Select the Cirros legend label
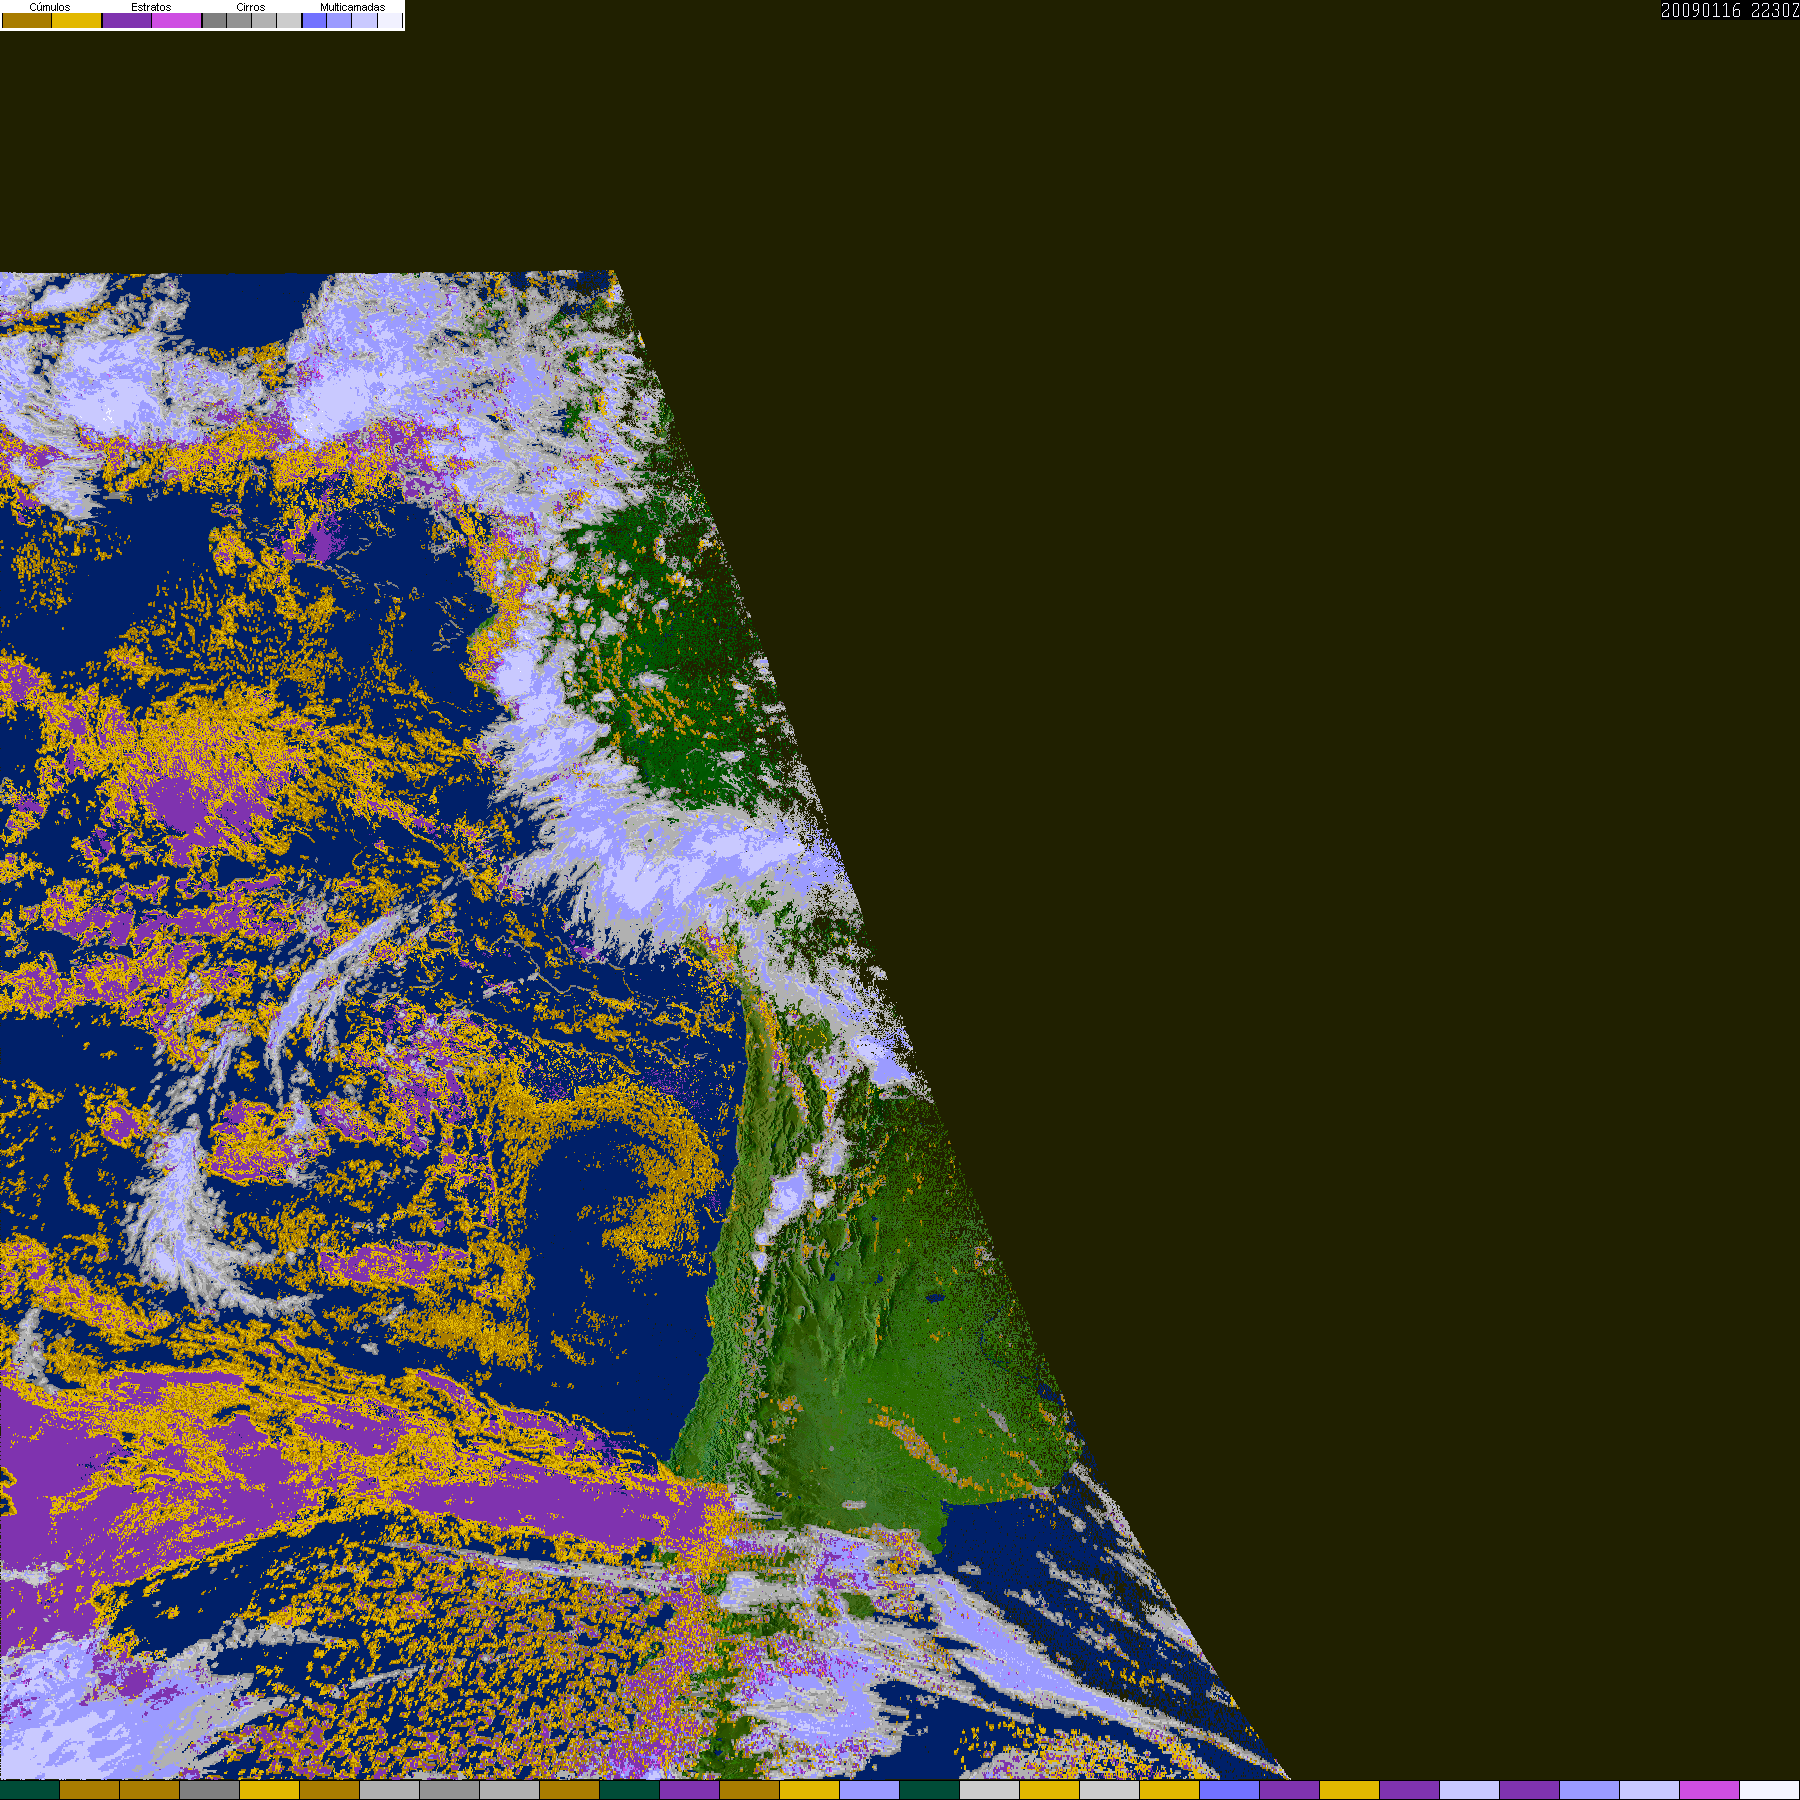This screenshot has width=1800, height=1800. tap(250, 7)
